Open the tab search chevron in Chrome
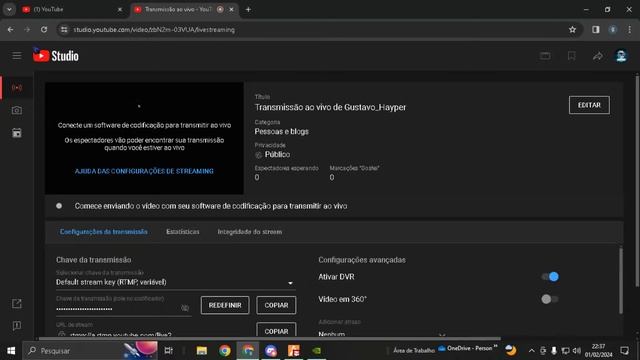The width and height of the screenshot is (640, 360). click(x=9, y=9)
